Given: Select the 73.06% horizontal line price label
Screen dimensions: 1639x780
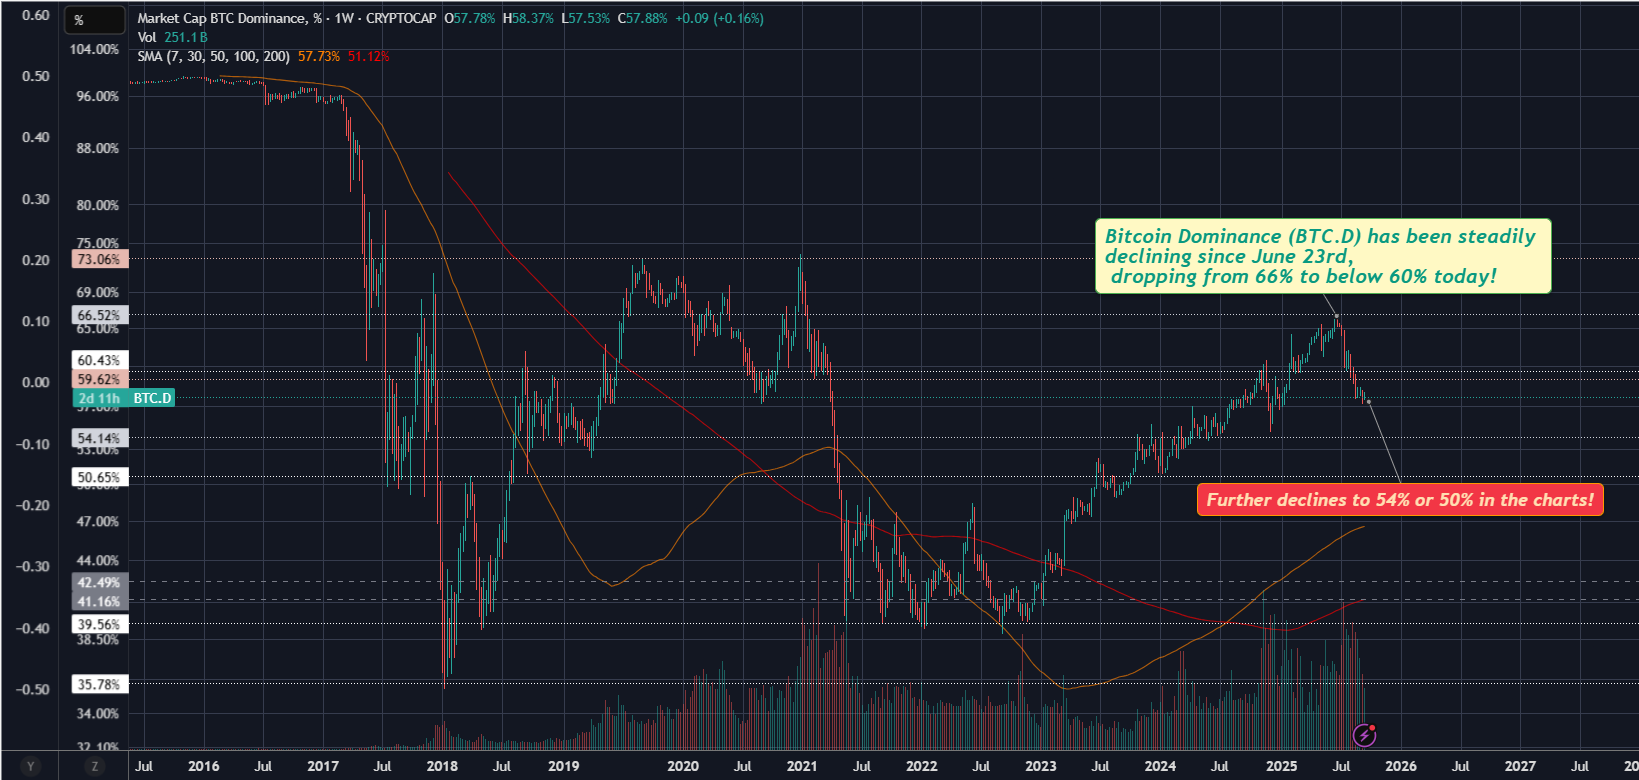Looking at the screenshot, I should (x=99, y=259).
